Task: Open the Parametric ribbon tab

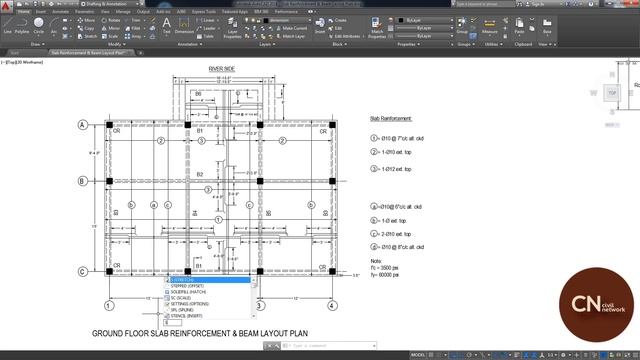Action: 84,12
